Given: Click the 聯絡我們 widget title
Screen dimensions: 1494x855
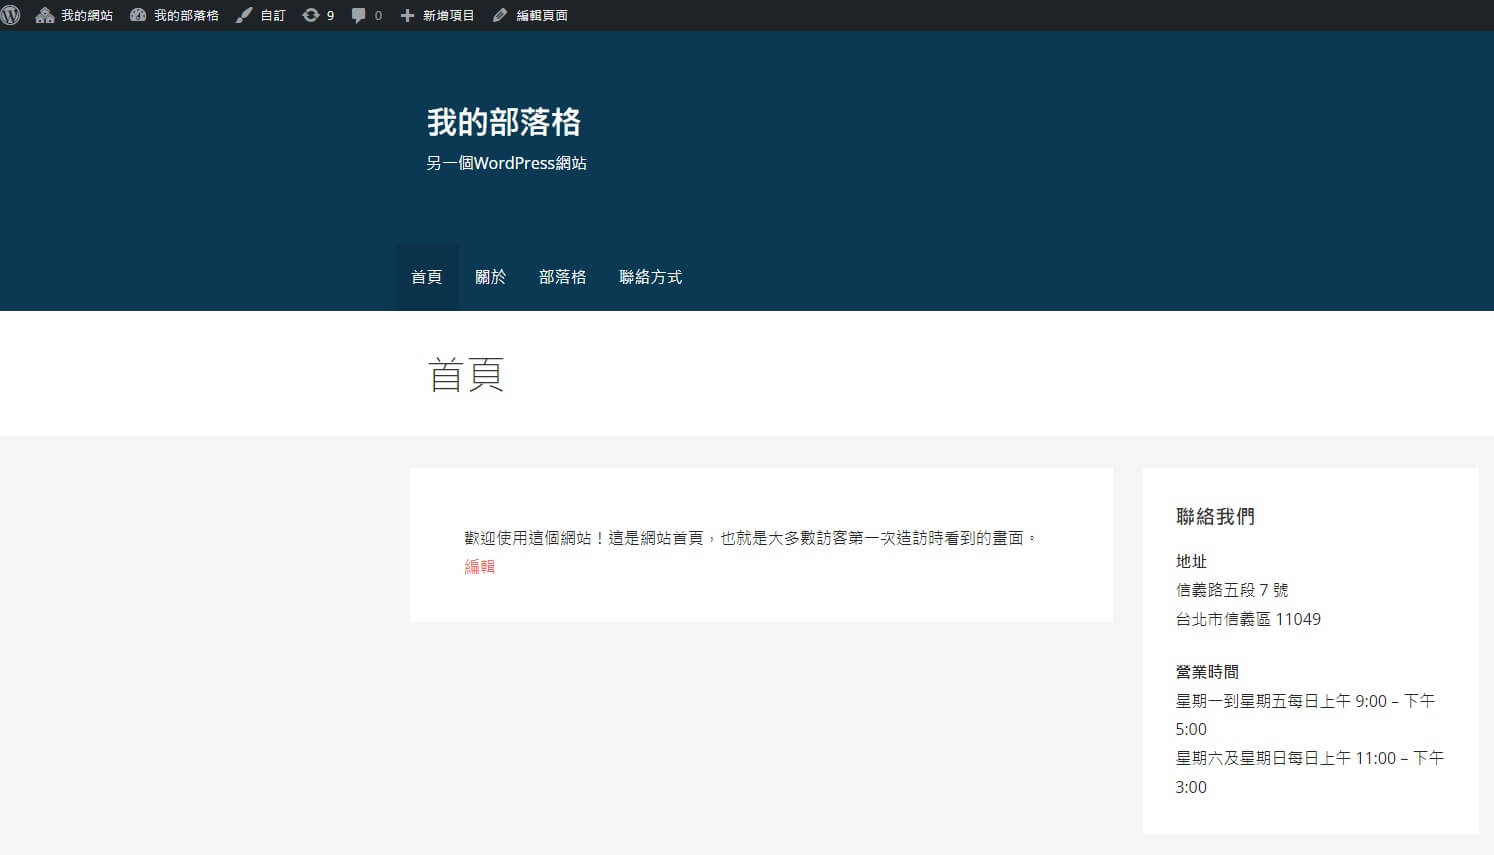Looking at the screenshot, I should tap(1215, 516).
